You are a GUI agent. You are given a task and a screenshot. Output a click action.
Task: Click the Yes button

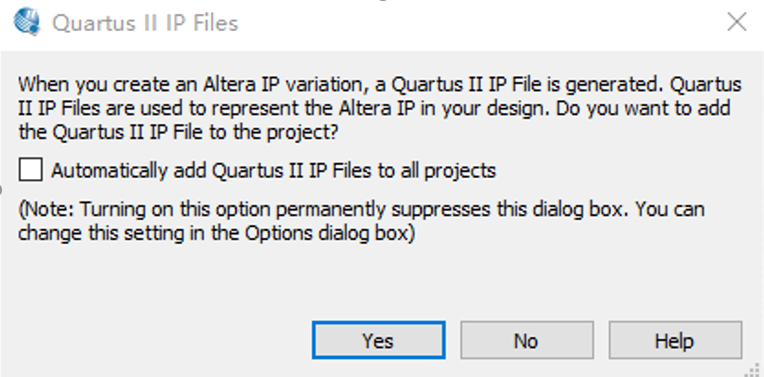379,340
